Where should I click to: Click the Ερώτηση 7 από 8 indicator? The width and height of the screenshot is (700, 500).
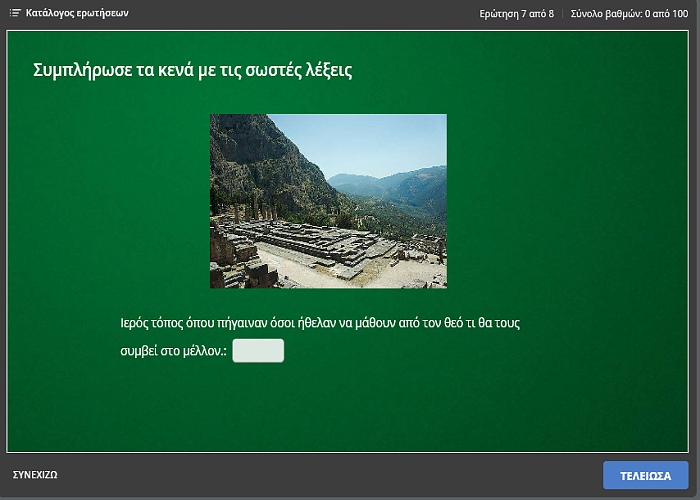[x=517, y=13]
